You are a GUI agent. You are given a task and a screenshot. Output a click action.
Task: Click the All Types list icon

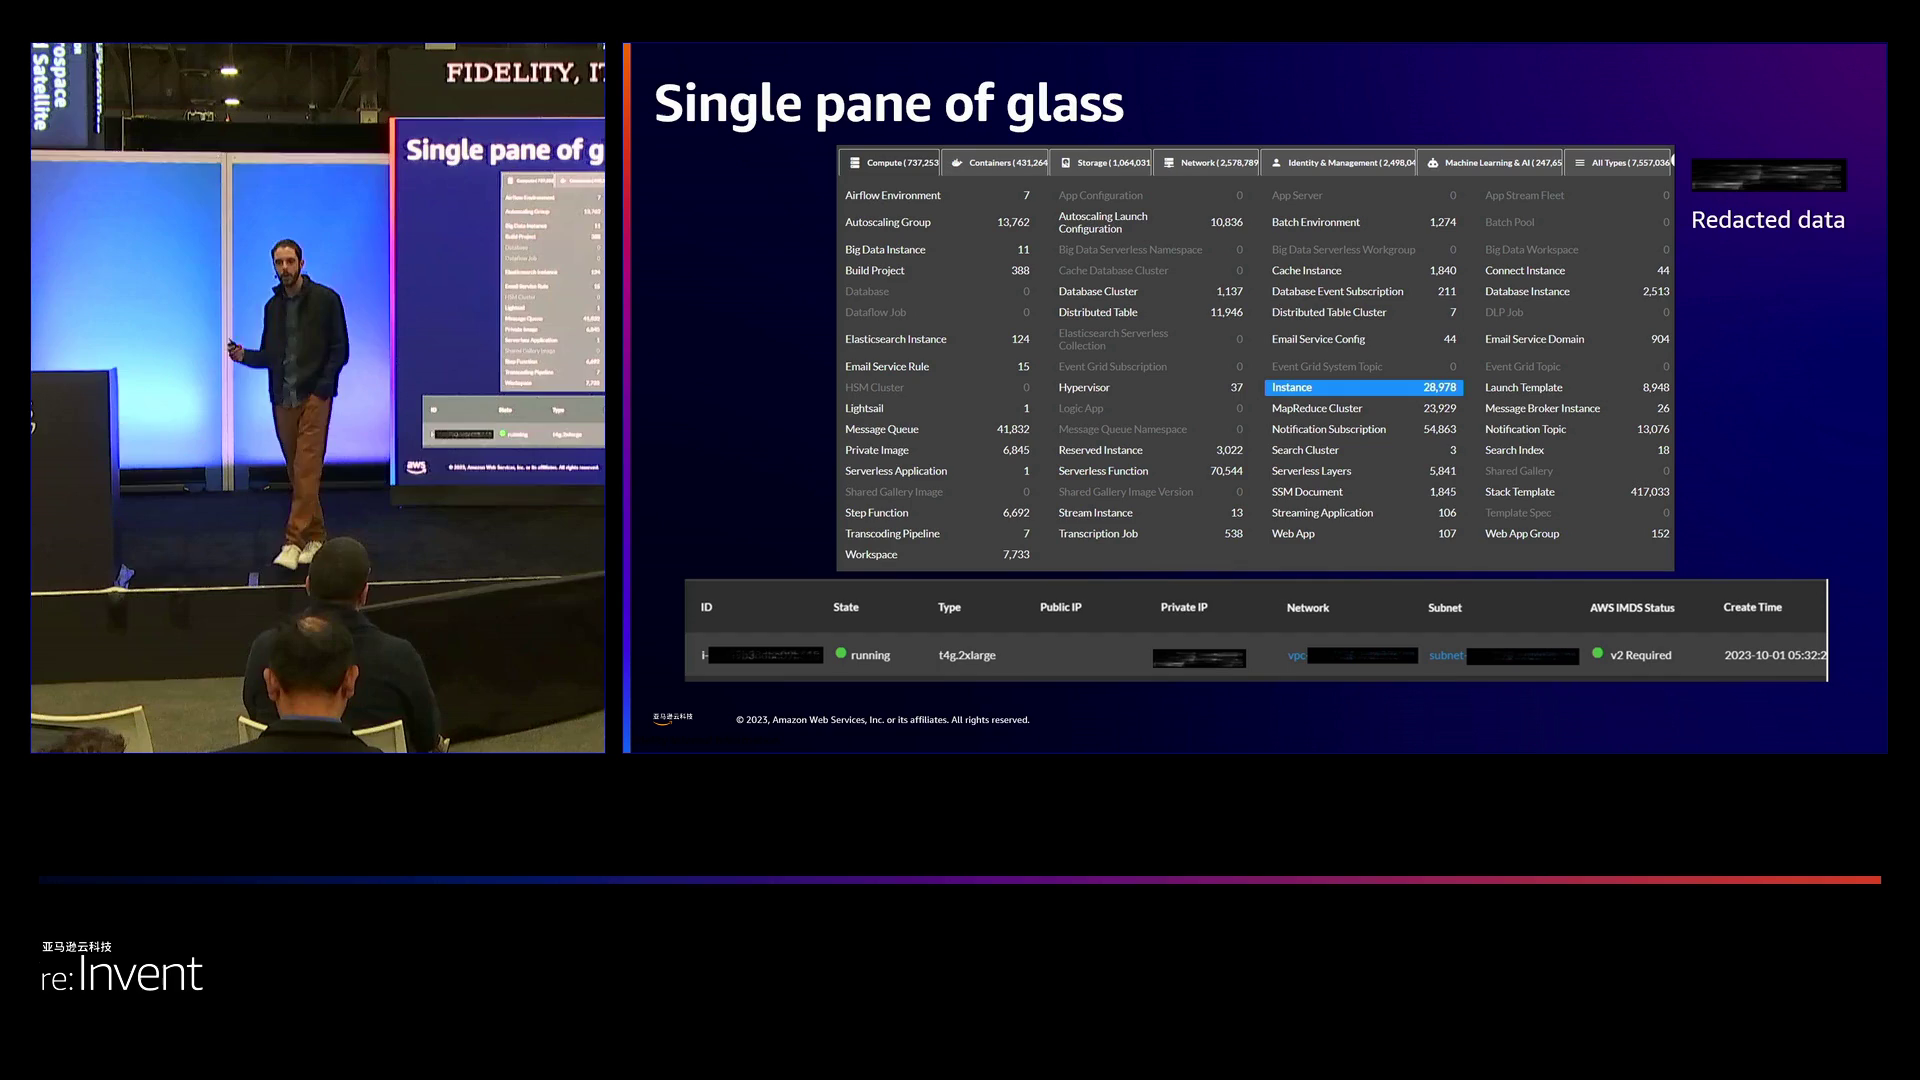[x=1580, y=163]
